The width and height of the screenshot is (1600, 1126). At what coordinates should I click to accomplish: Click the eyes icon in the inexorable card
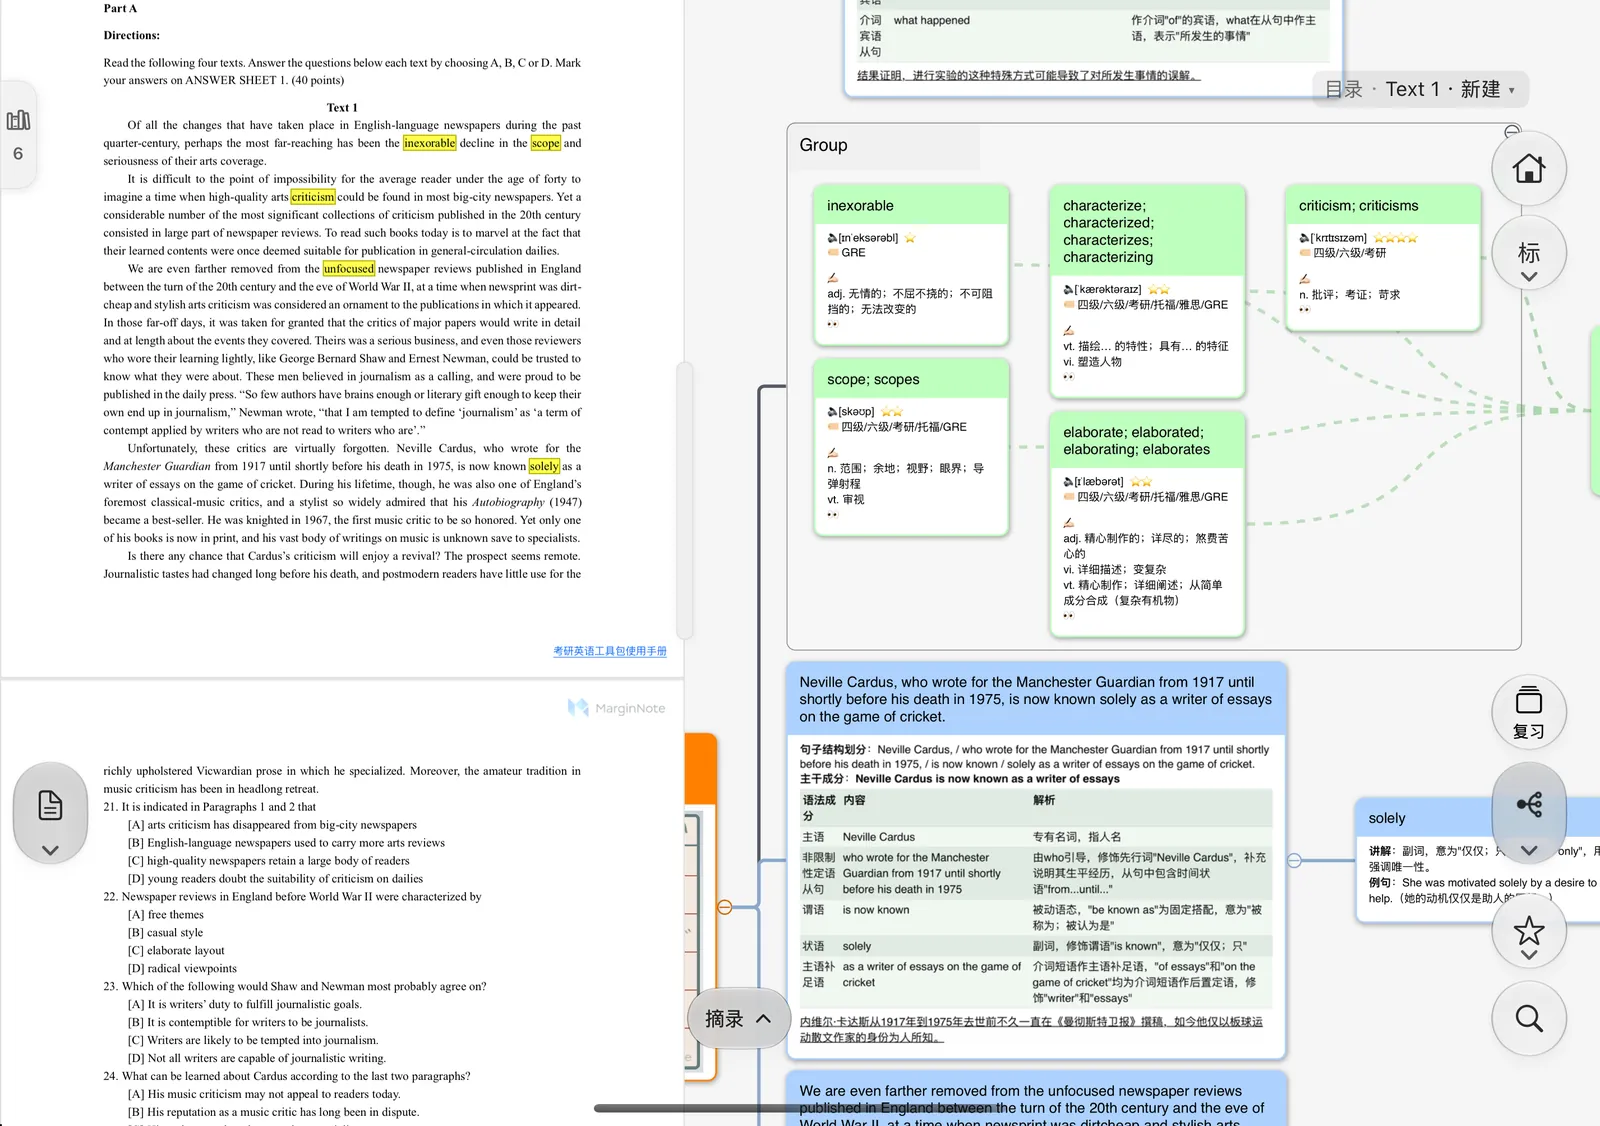click(832, 324)
